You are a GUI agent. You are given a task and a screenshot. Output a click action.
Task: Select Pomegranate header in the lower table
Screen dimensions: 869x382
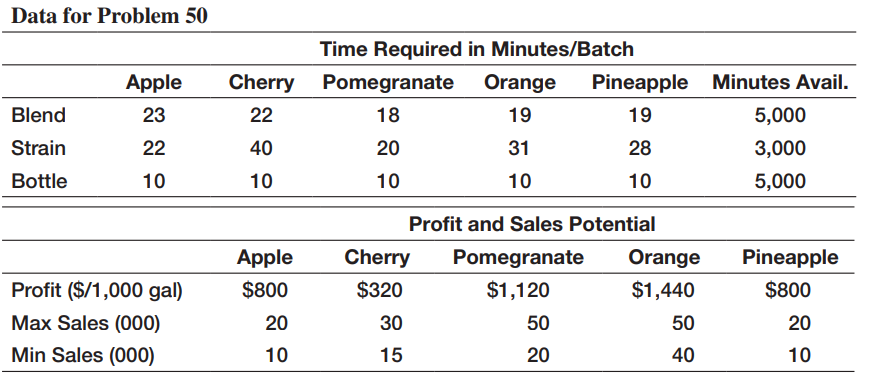pos(518,257)
